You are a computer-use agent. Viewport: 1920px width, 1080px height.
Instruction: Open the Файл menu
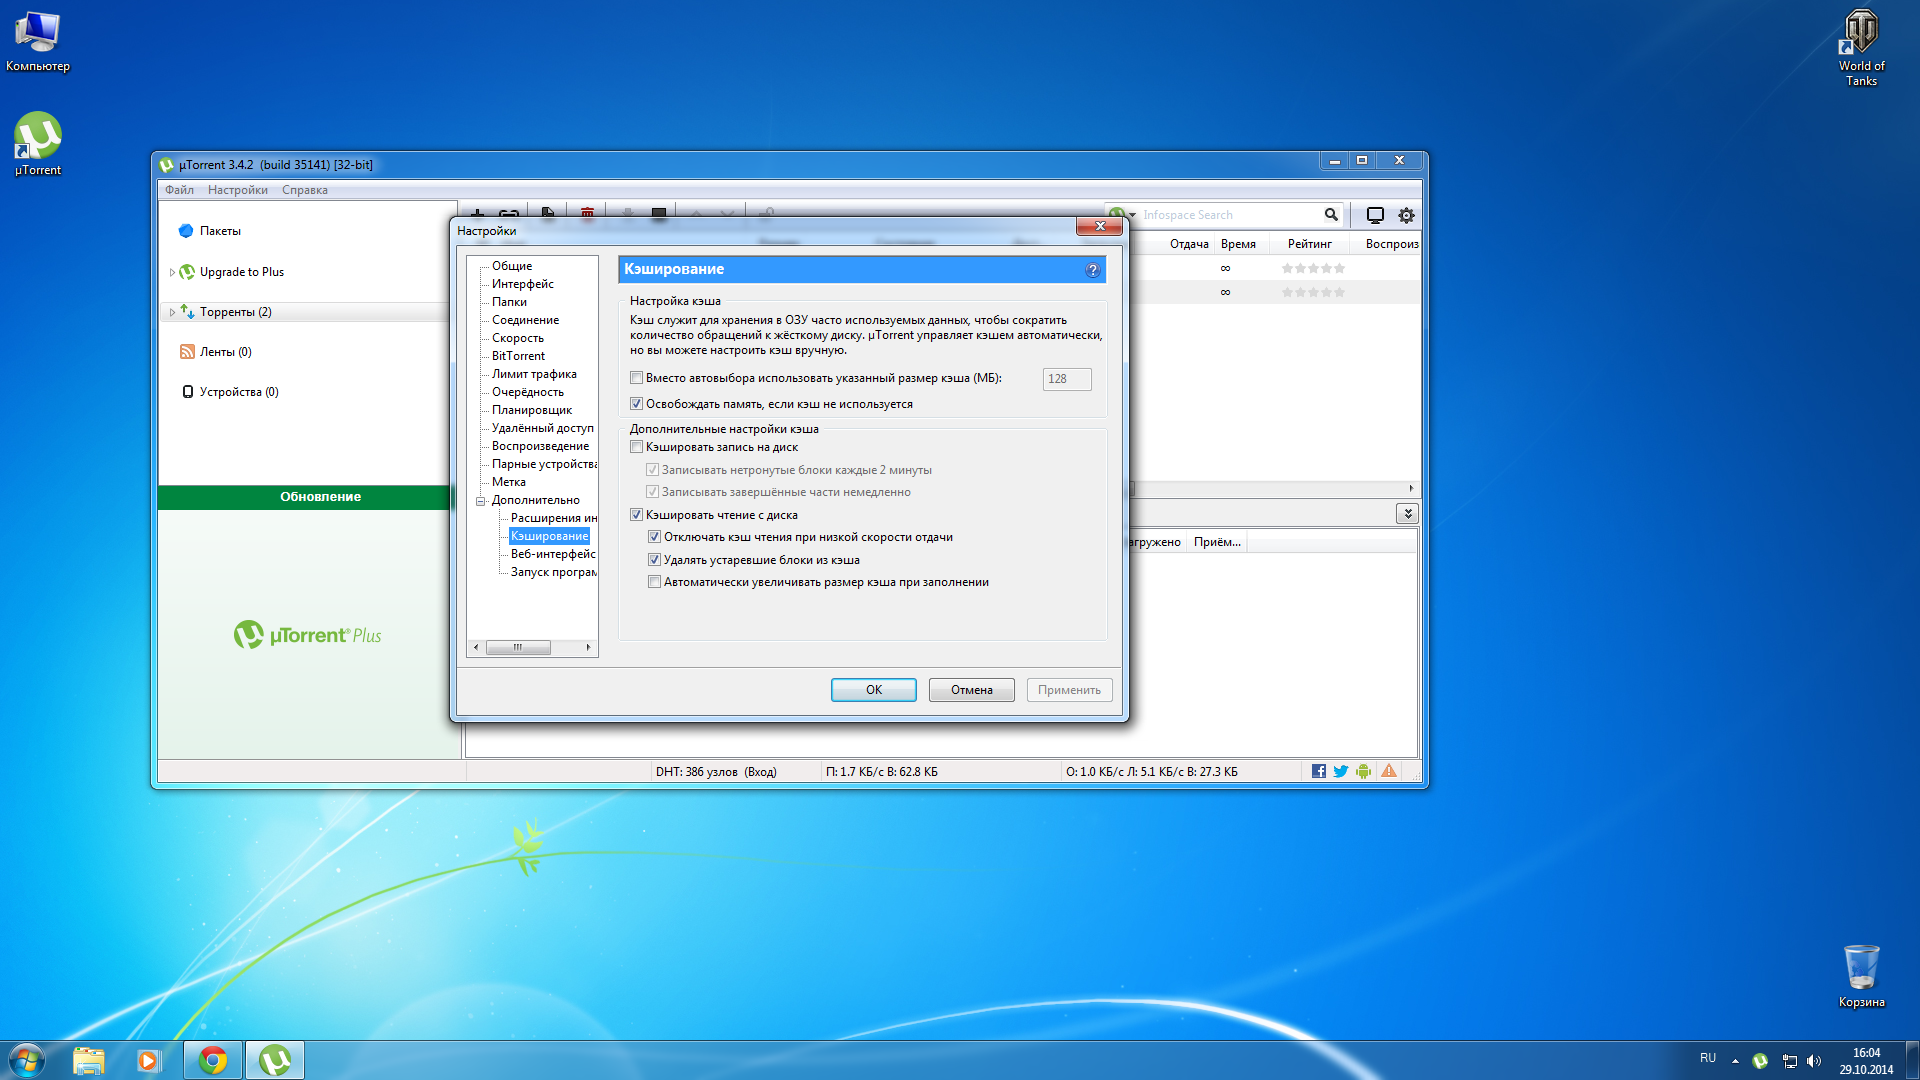point(179,190)
